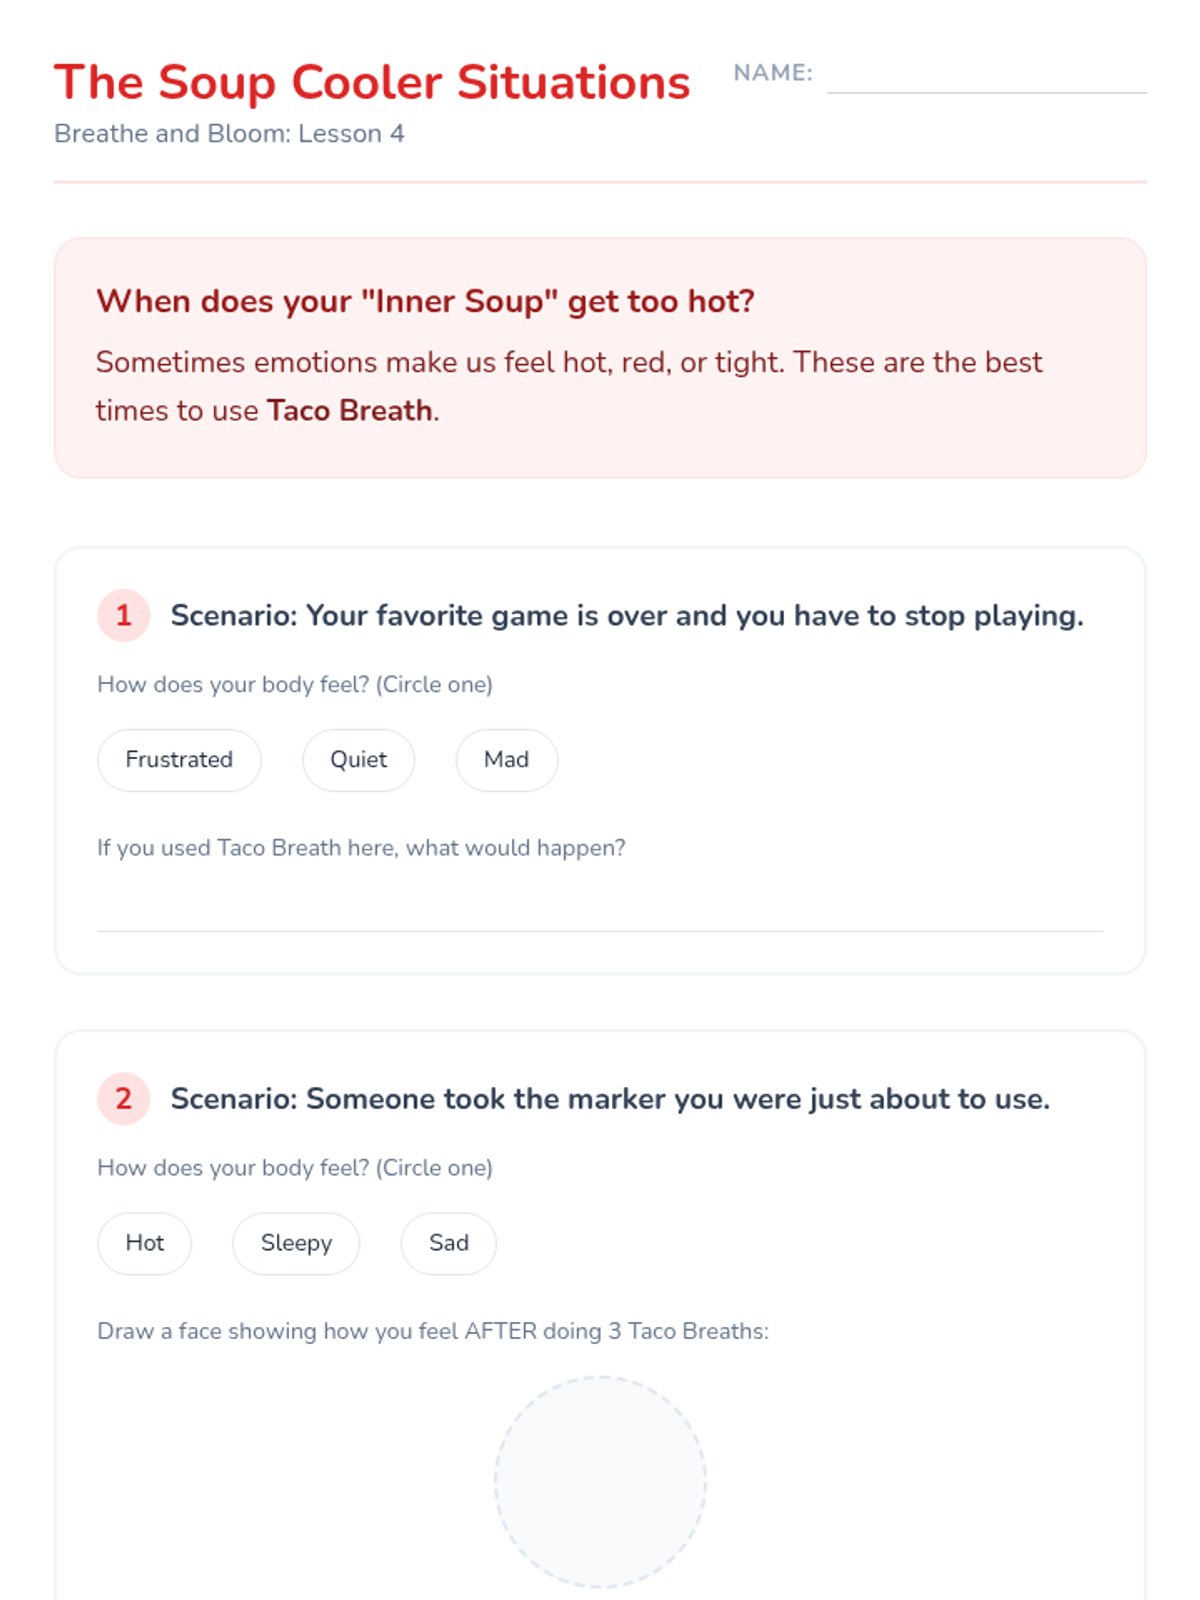Pick the Mad feeling option
This screenshot has height=1600, width=1200.
(506, 760)
